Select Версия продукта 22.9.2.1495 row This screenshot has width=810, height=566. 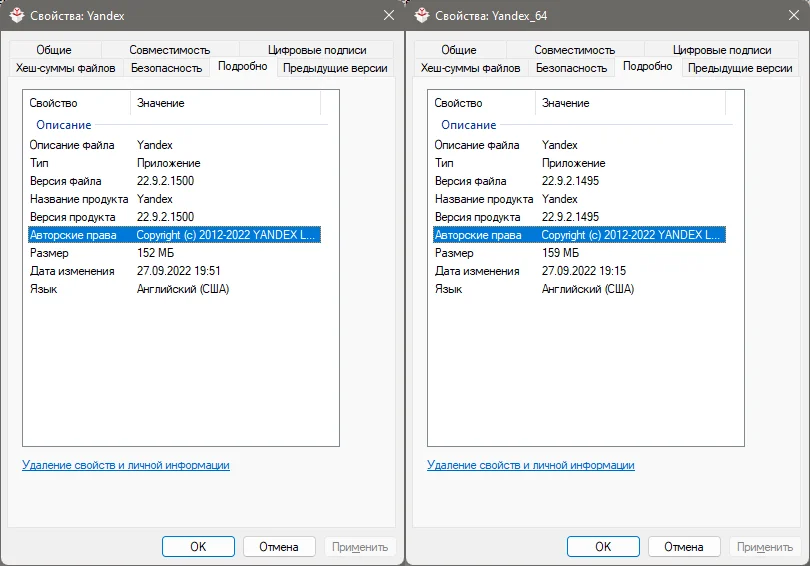coord(580,217)
